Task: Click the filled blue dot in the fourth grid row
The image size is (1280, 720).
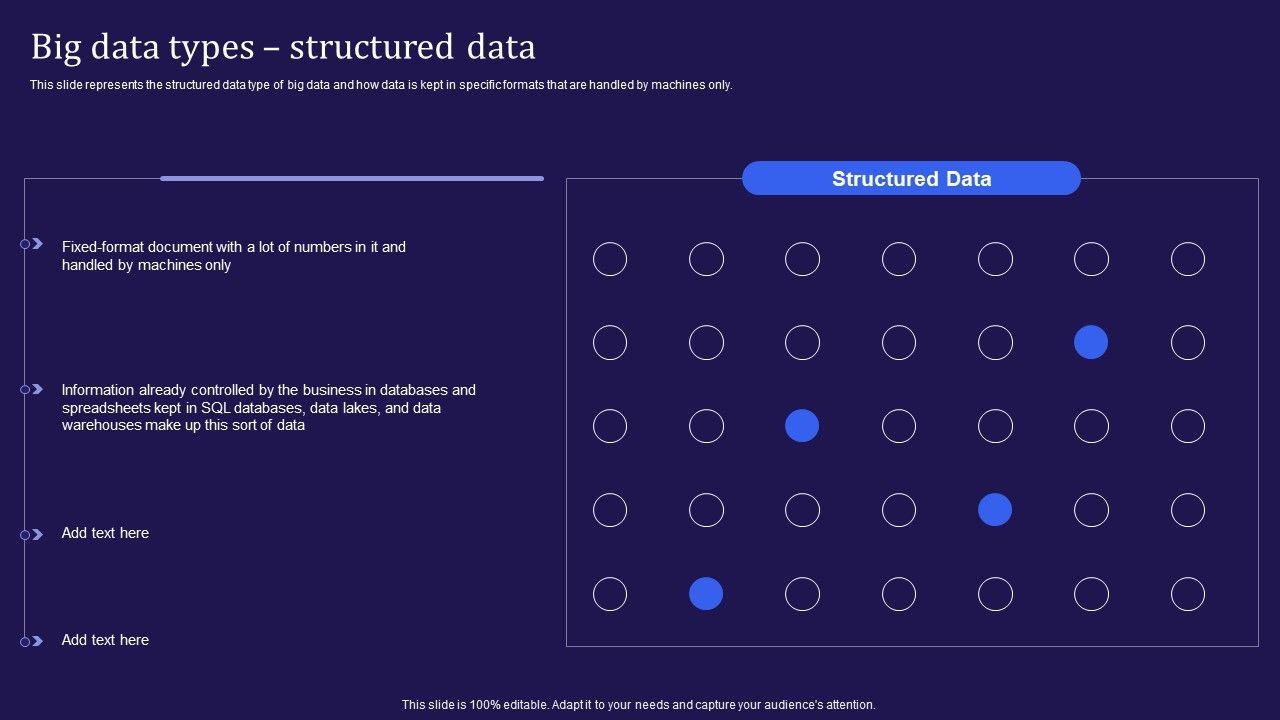Action: coord(995,510)
